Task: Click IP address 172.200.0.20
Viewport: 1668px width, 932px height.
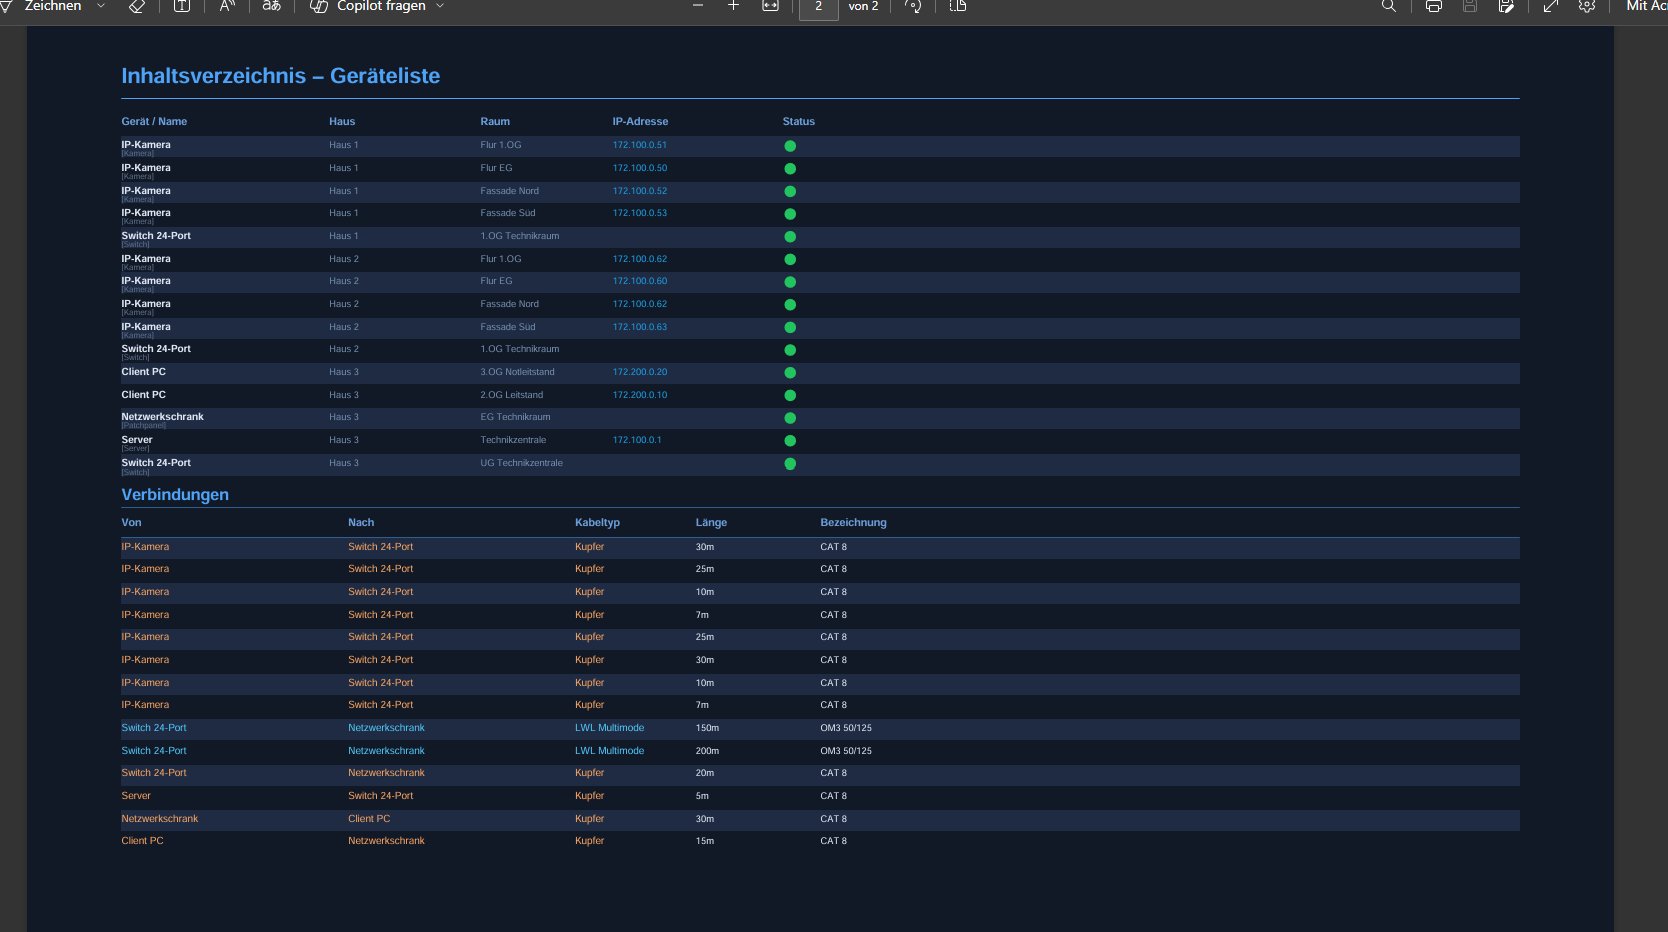Action: click(x=640, y=372)
